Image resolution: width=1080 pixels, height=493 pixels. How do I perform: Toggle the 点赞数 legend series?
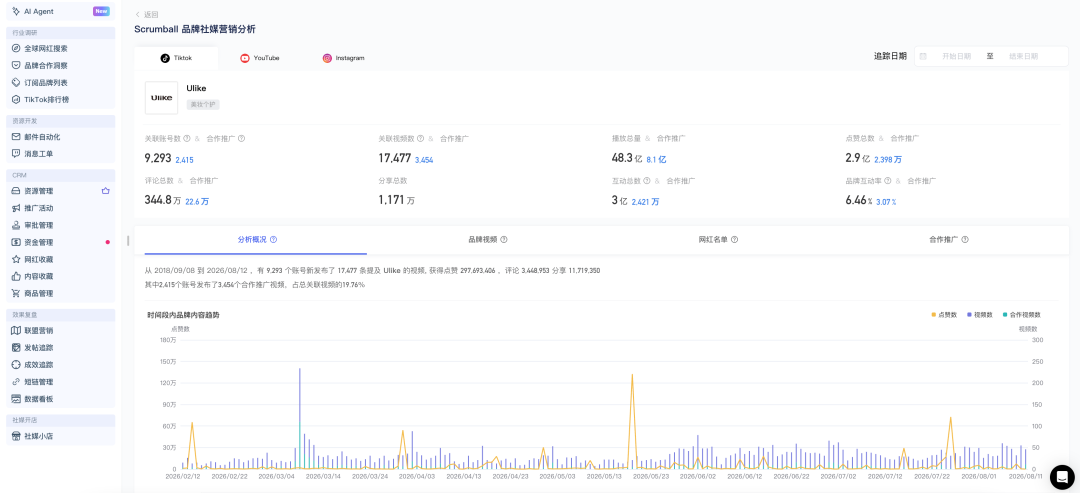(x=944, y=315)
